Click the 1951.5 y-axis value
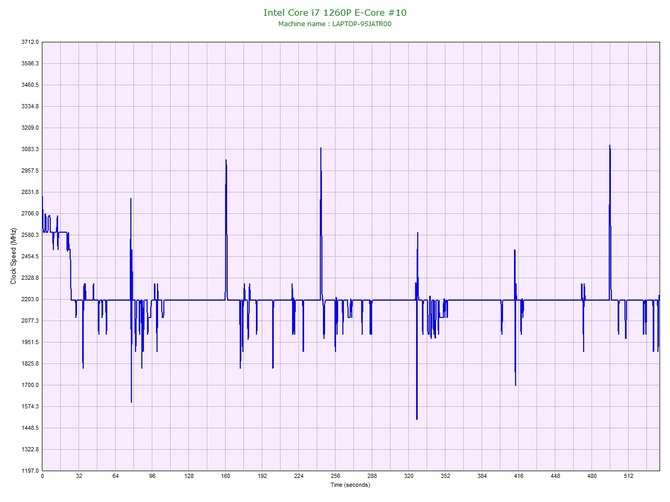This screenshot has height=502, width=670. click(30, 342)
